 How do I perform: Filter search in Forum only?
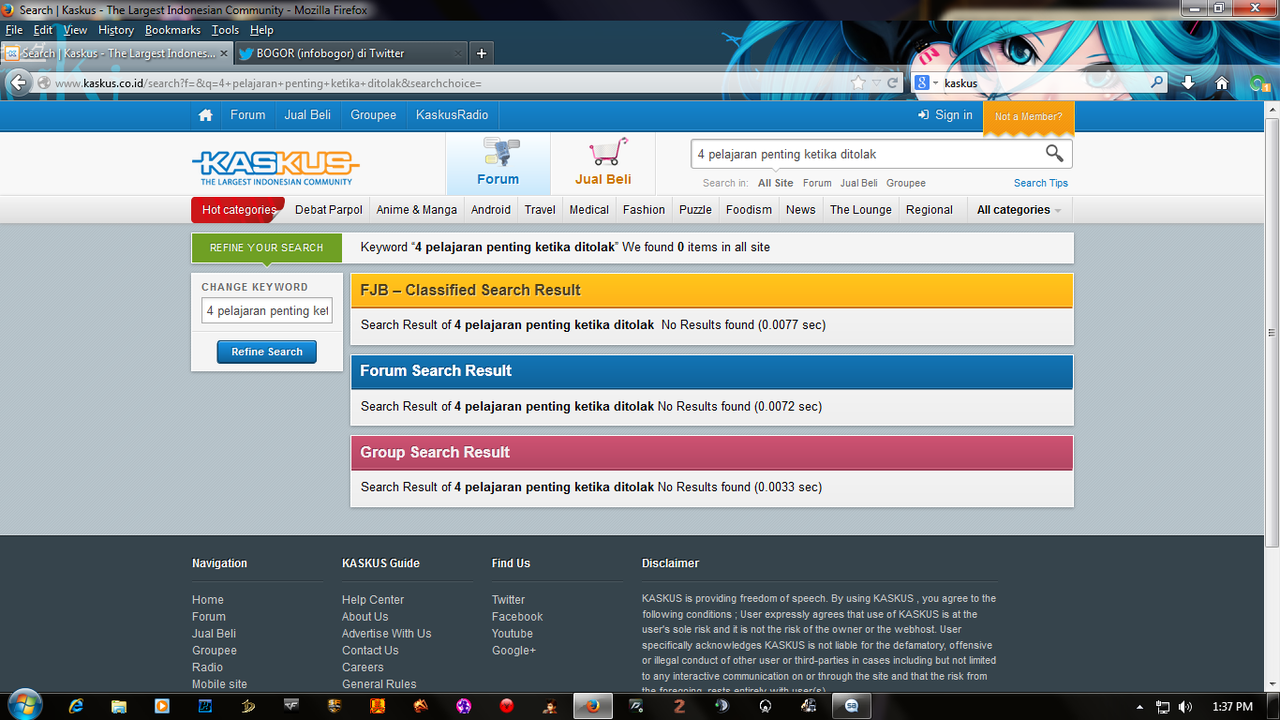(817, 183)
